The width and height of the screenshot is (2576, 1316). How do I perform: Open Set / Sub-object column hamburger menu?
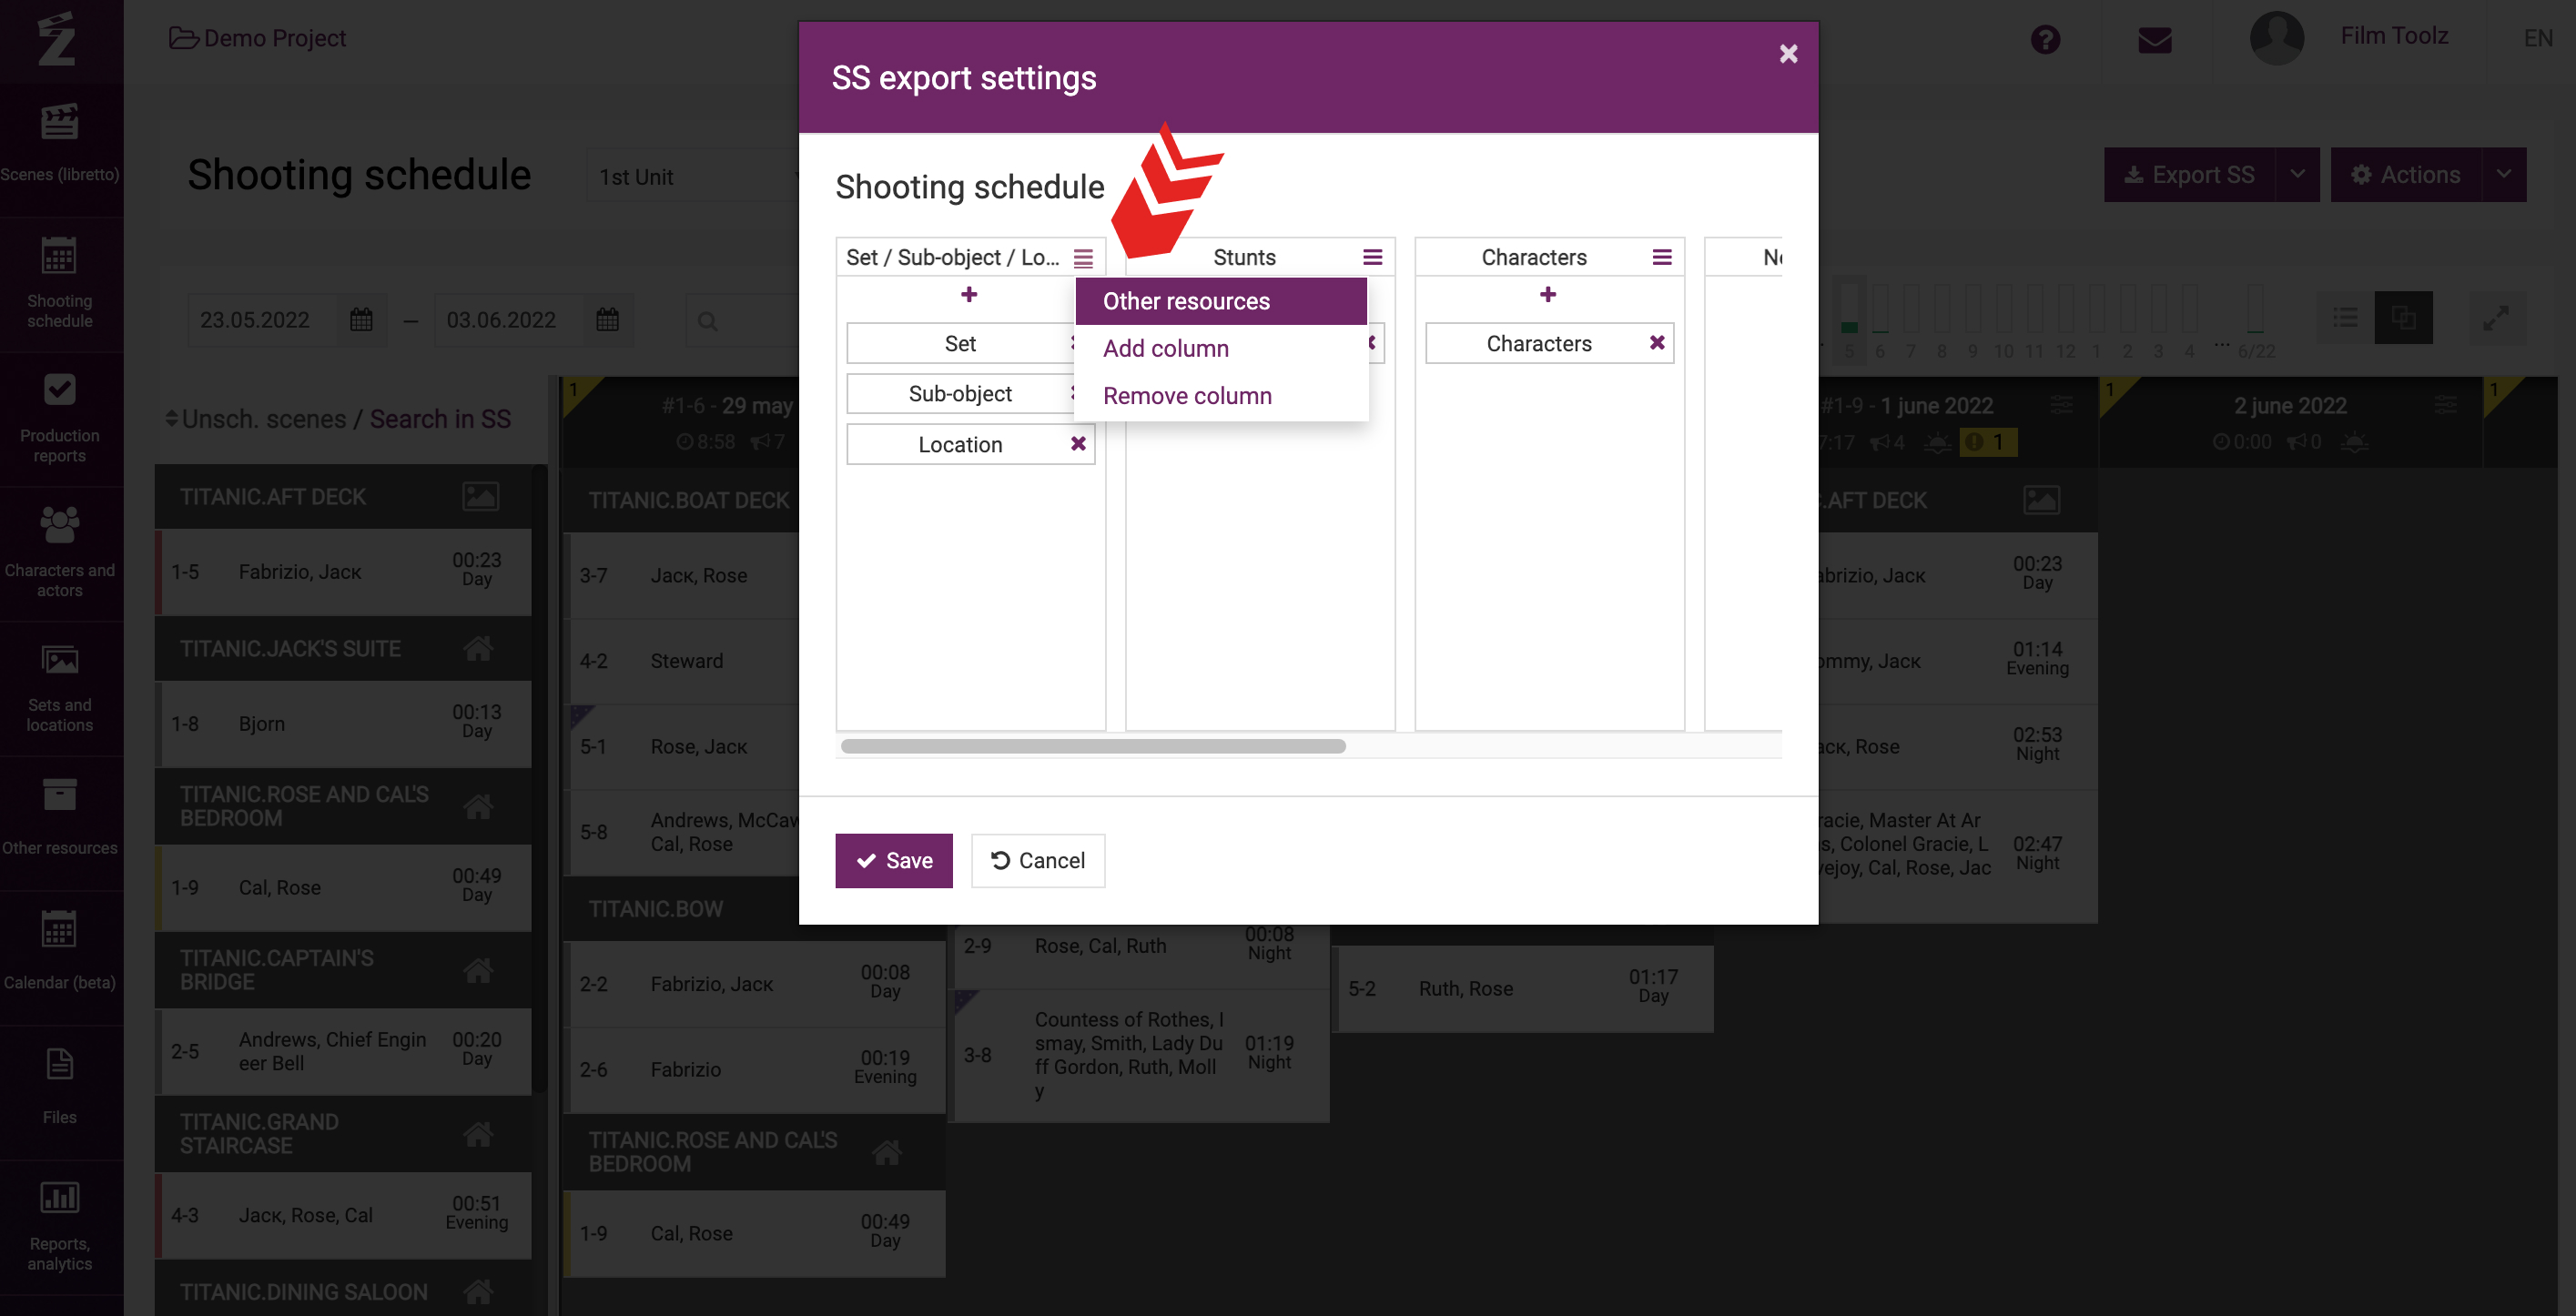tap(1083, 258)
